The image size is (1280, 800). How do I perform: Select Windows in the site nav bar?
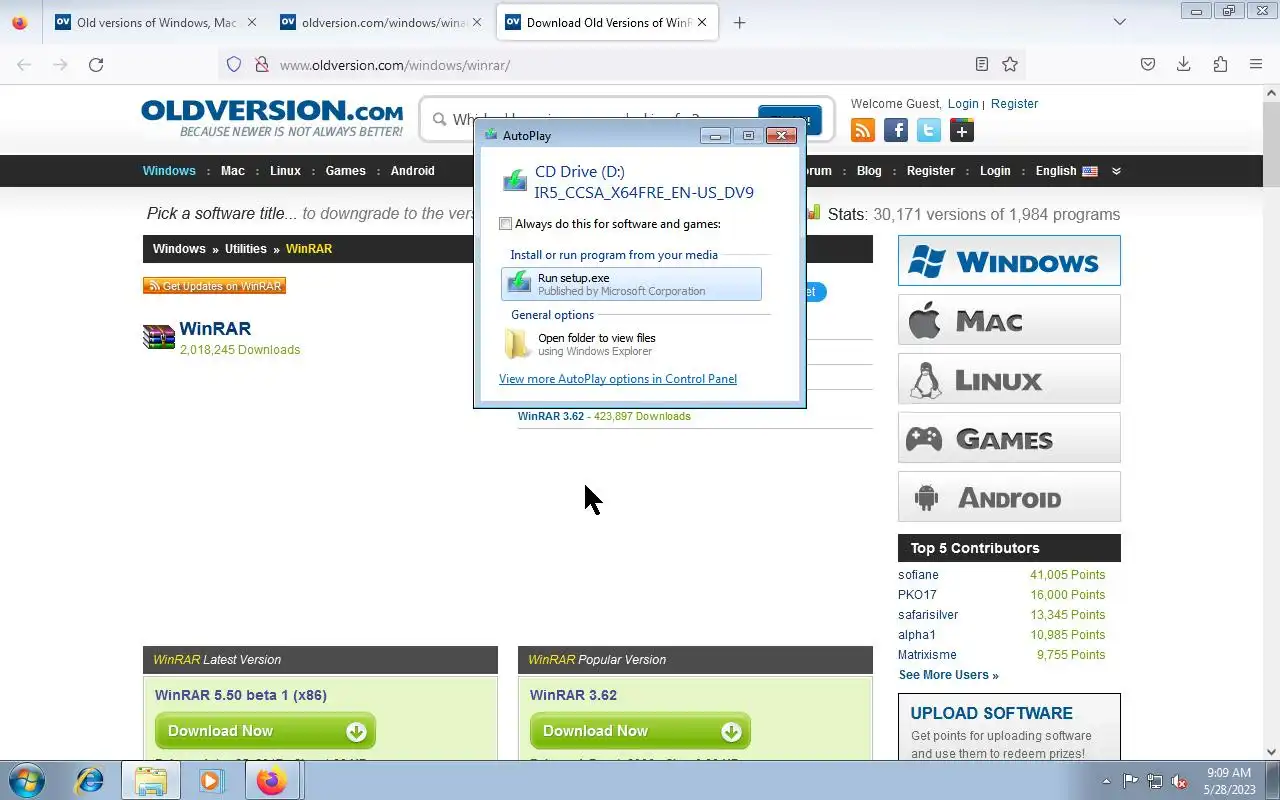pyautogui.click(x=169, y=171)
